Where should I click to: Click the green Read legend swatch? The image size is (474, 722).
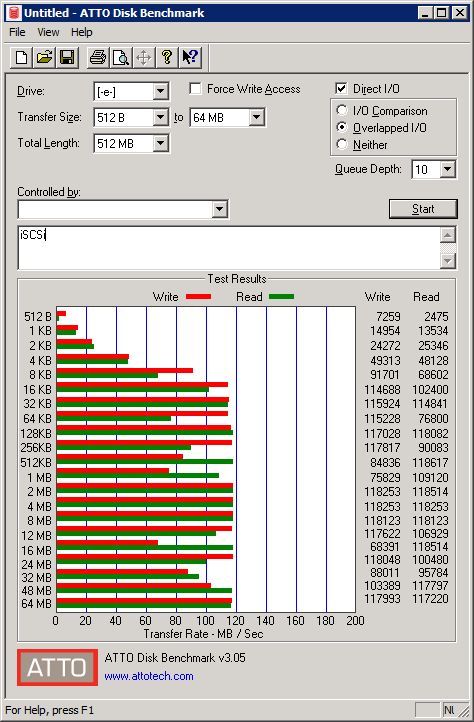tap(281, 297)
